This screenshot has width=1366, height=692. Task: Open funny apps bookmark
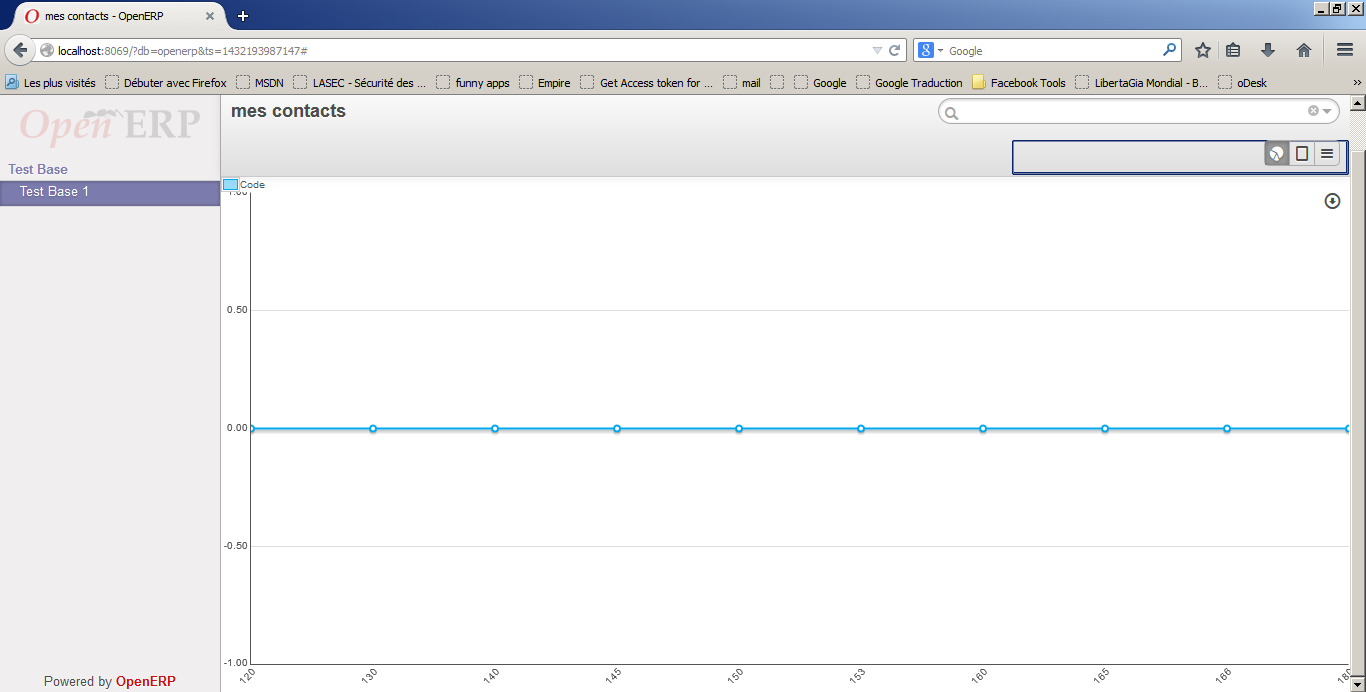click(473, 83)
